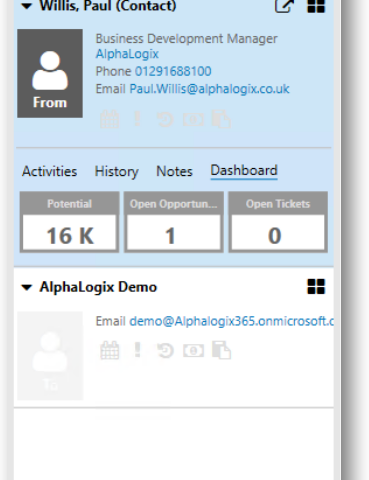Click the grid icon beside AlphaLogix Demo
The width and height of the screenshot is (369, 480).
click(316, 287)
